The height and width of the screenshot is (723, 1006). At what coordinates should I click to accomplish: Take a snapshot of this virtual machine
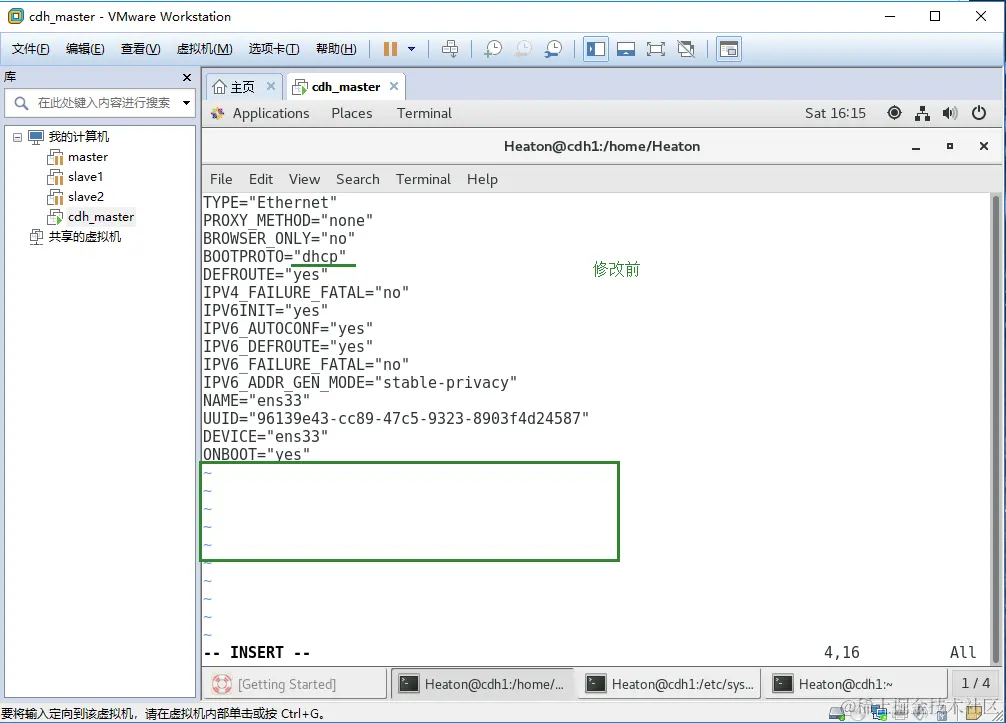click(x=493, y=49)
